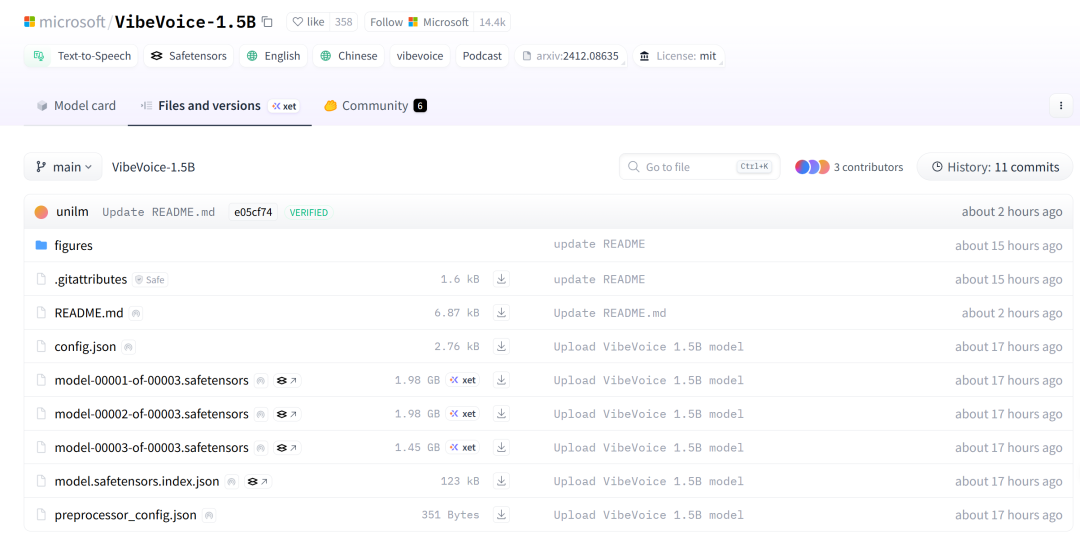Viewport: 1080px width, 548px height.
Task: Download model-00001-of-00003.safetensors
Action: click(x=501, y=380)
